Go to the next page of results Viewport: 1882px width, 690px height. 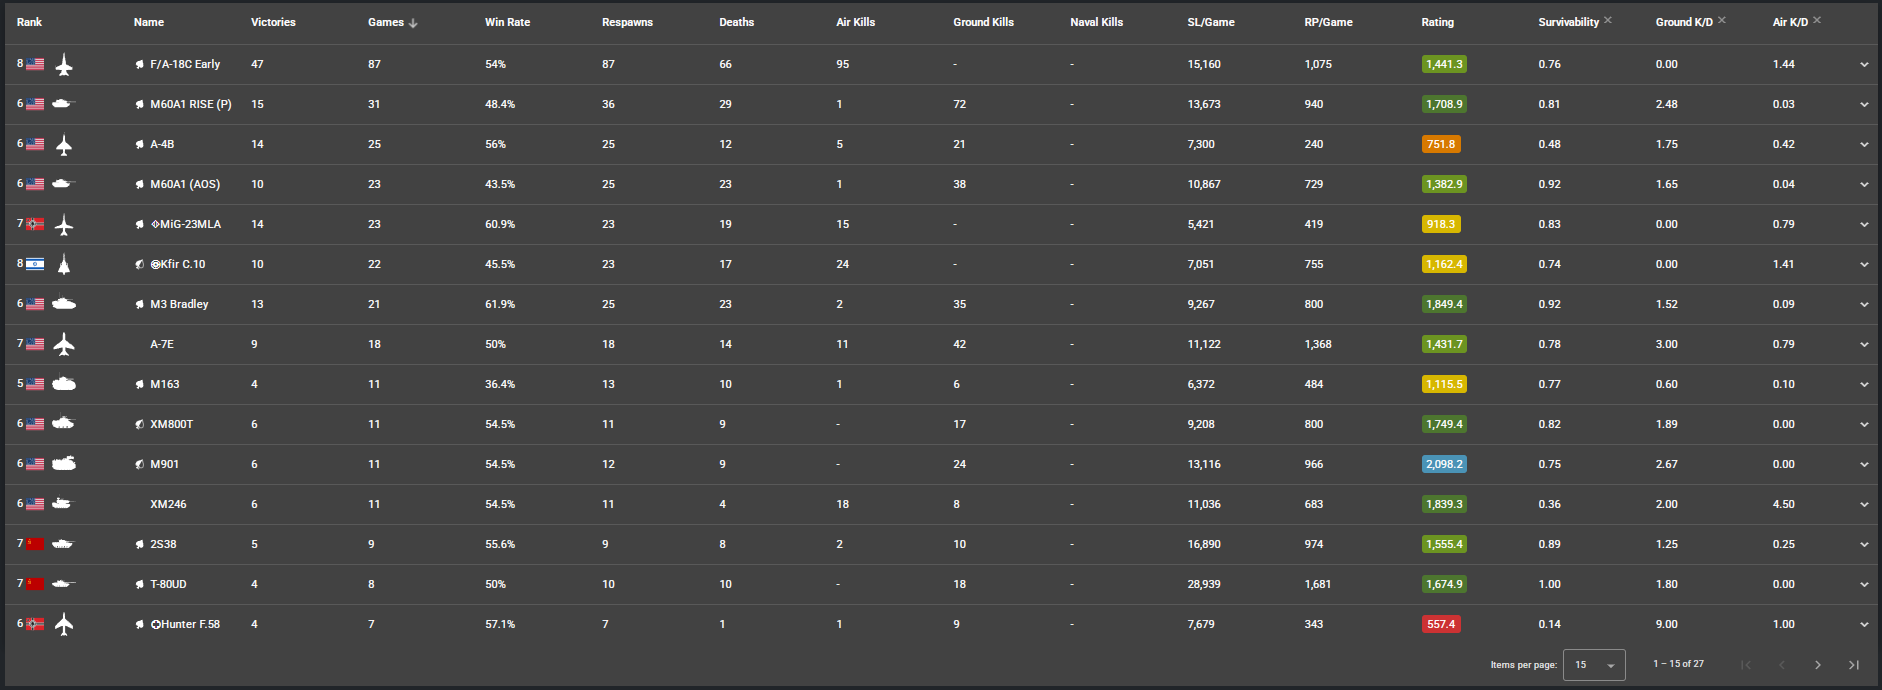tap(1817, 665)
